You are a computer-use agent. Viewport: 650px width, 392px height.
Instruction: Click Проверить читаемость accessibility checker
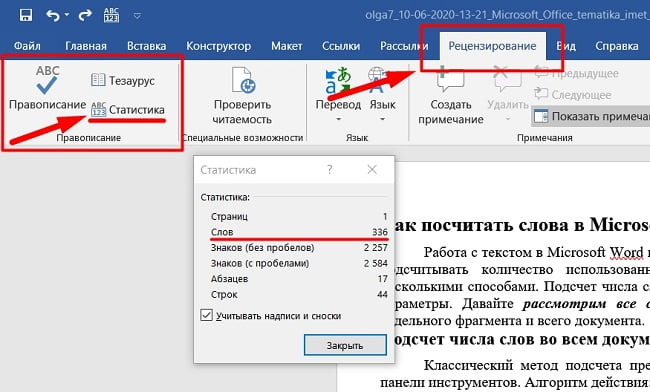pos(242,96)
